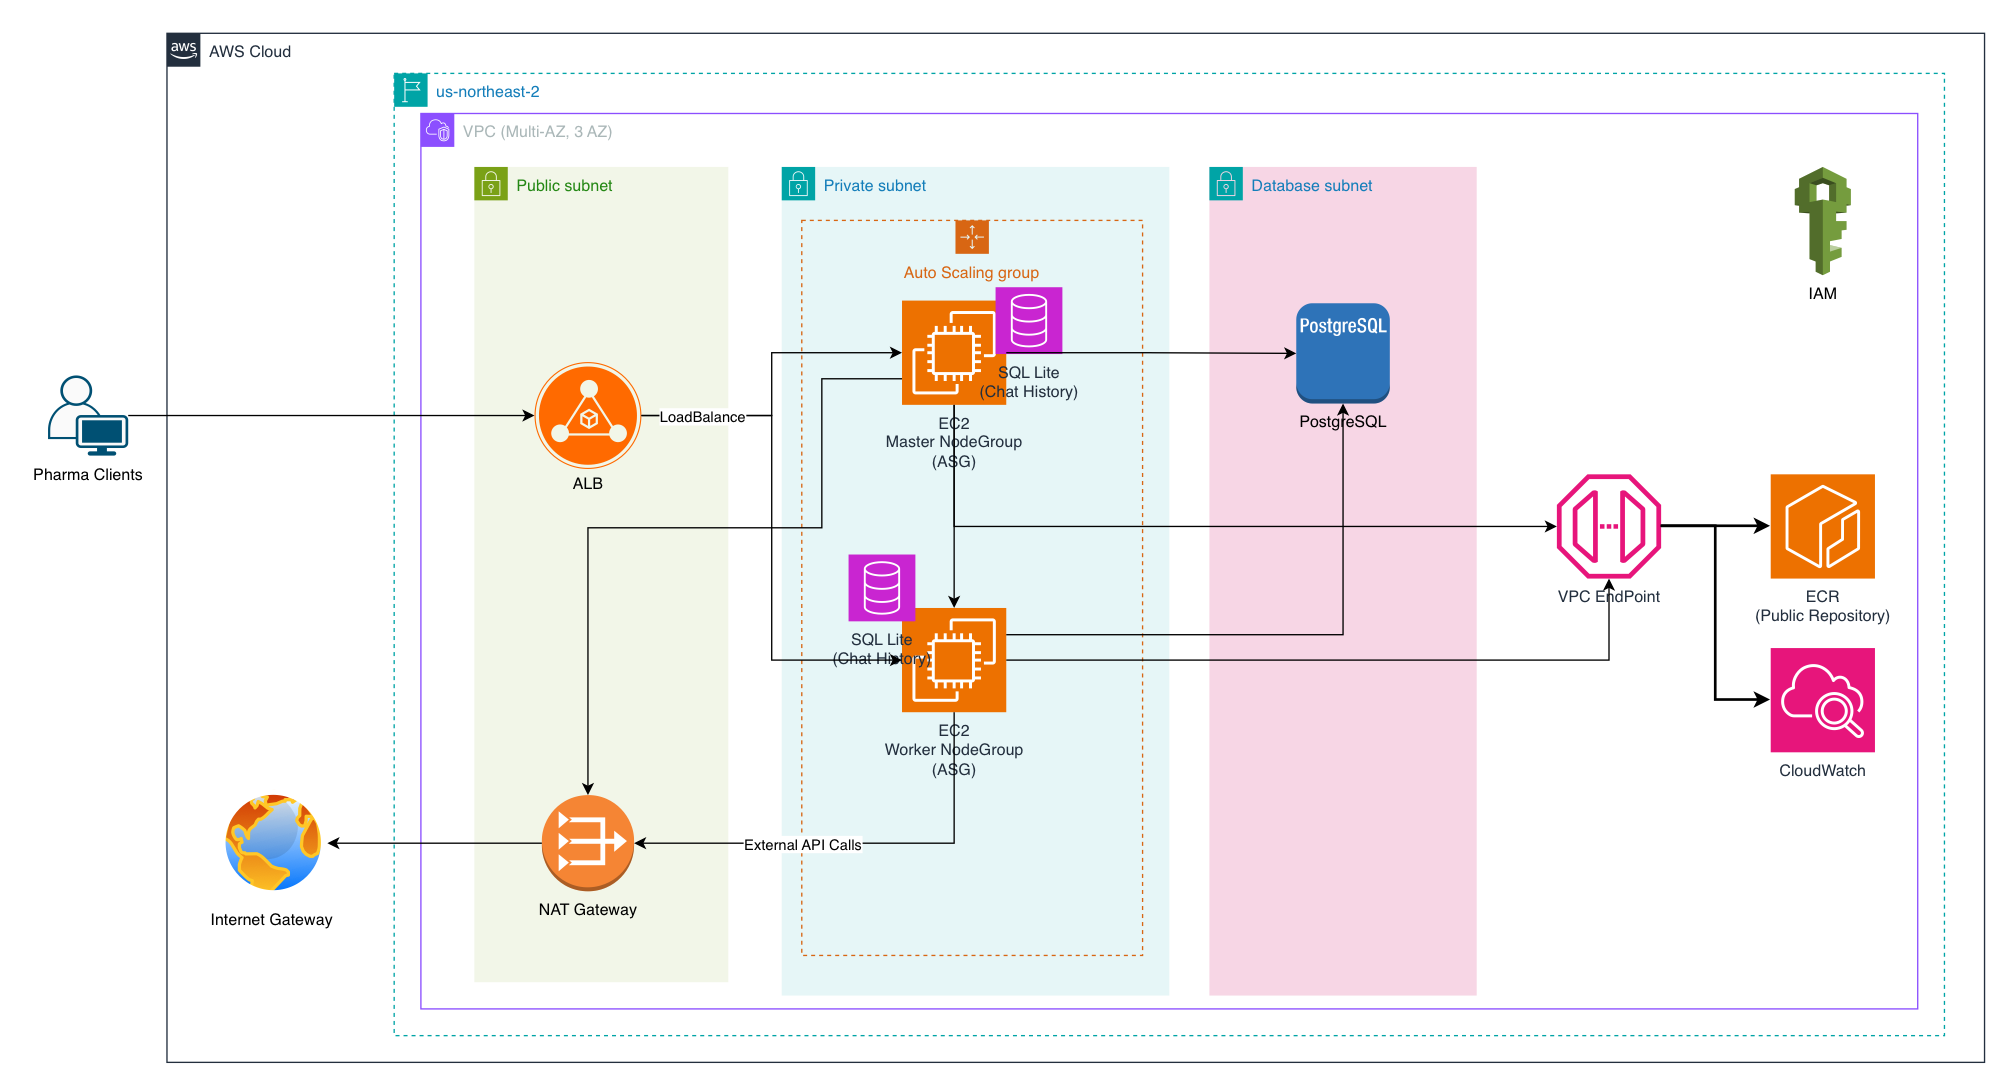
Task: Click the Auto Scaling group label
Action: [x=971, y=272]
